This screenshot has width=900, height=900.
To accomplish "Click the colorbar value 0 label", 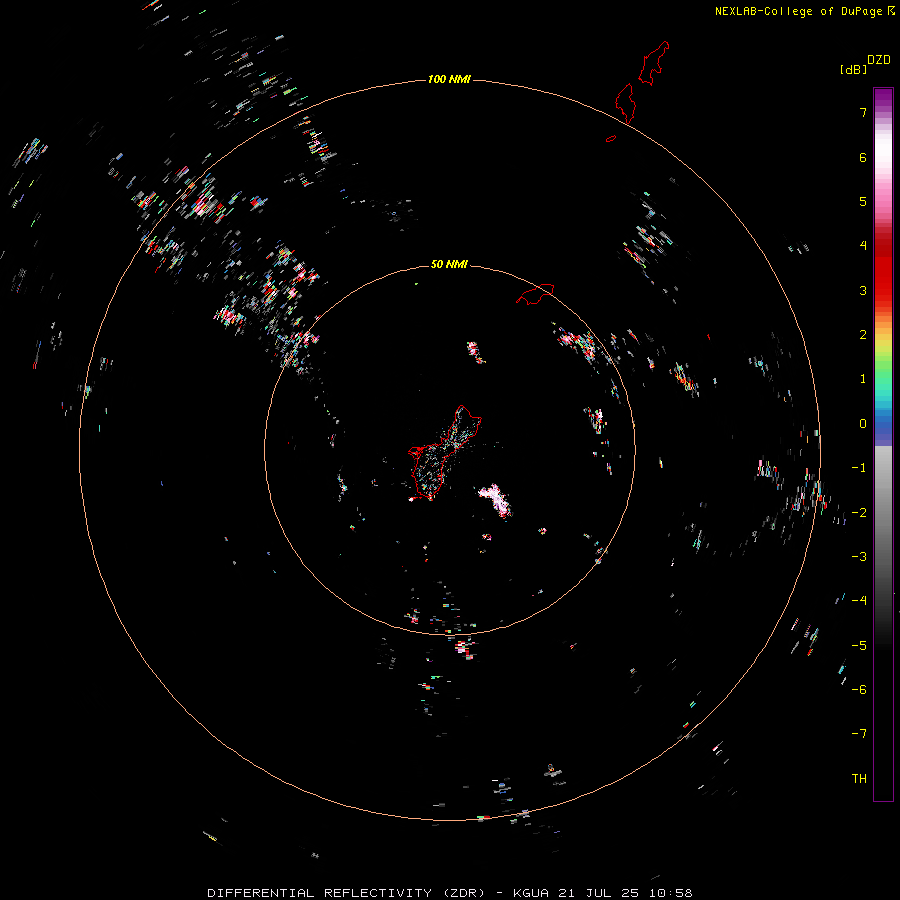I will pos(863,424).
